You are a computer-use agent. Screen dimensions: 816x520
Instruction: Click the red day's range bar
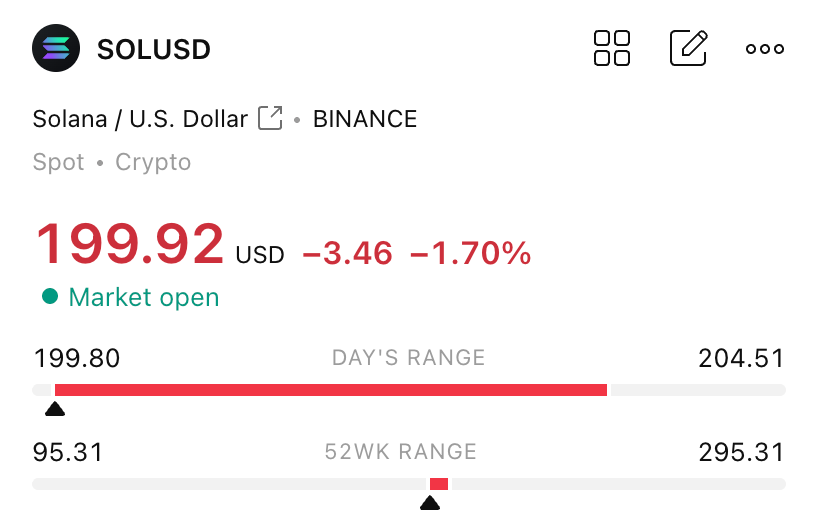point(331,390)
